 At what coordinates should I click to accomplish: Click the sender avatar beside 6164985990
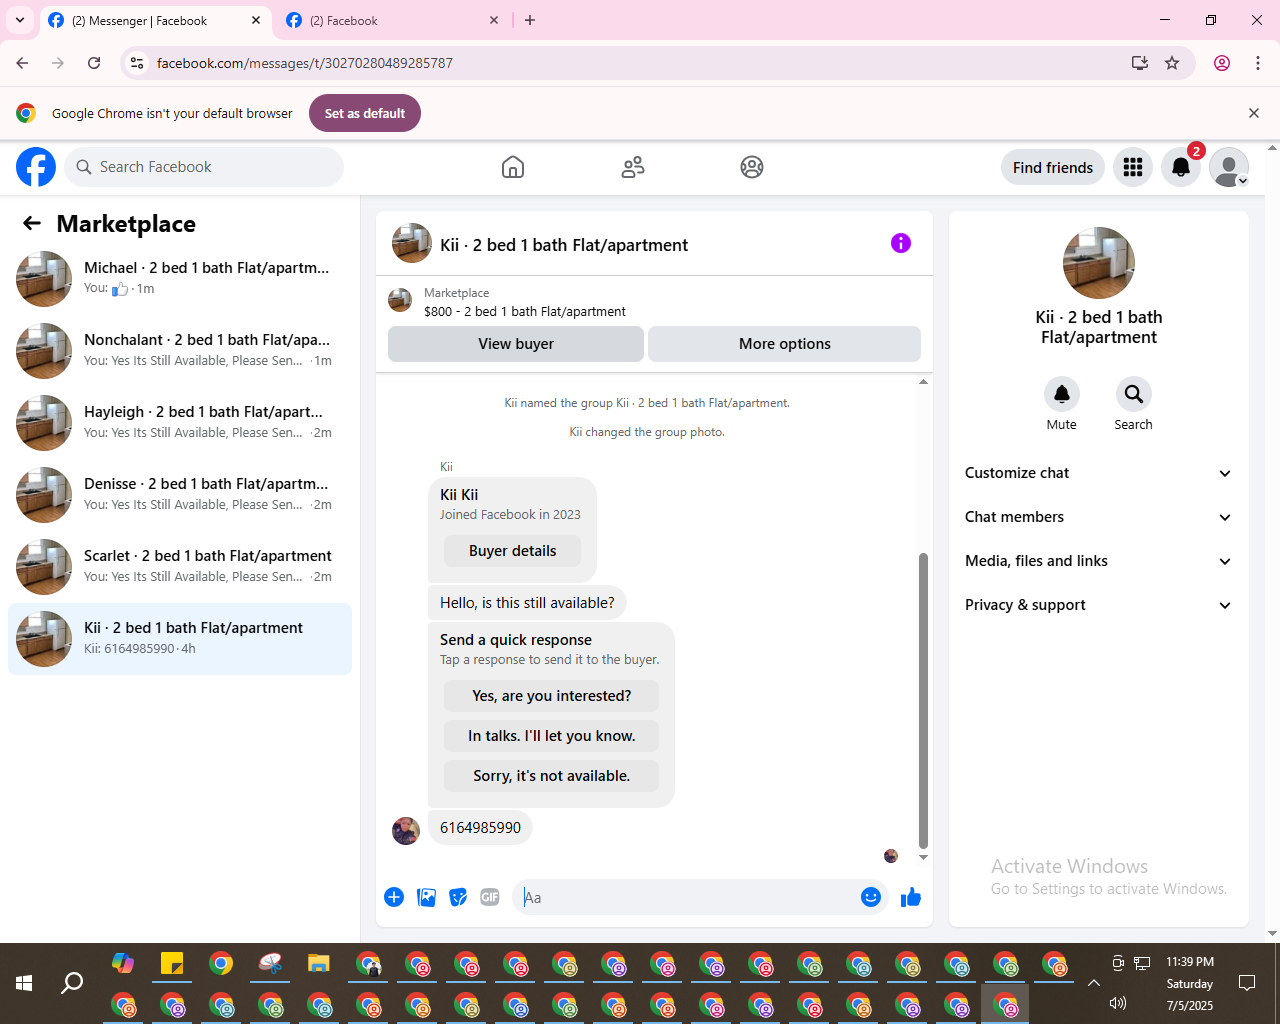(406, 831)
